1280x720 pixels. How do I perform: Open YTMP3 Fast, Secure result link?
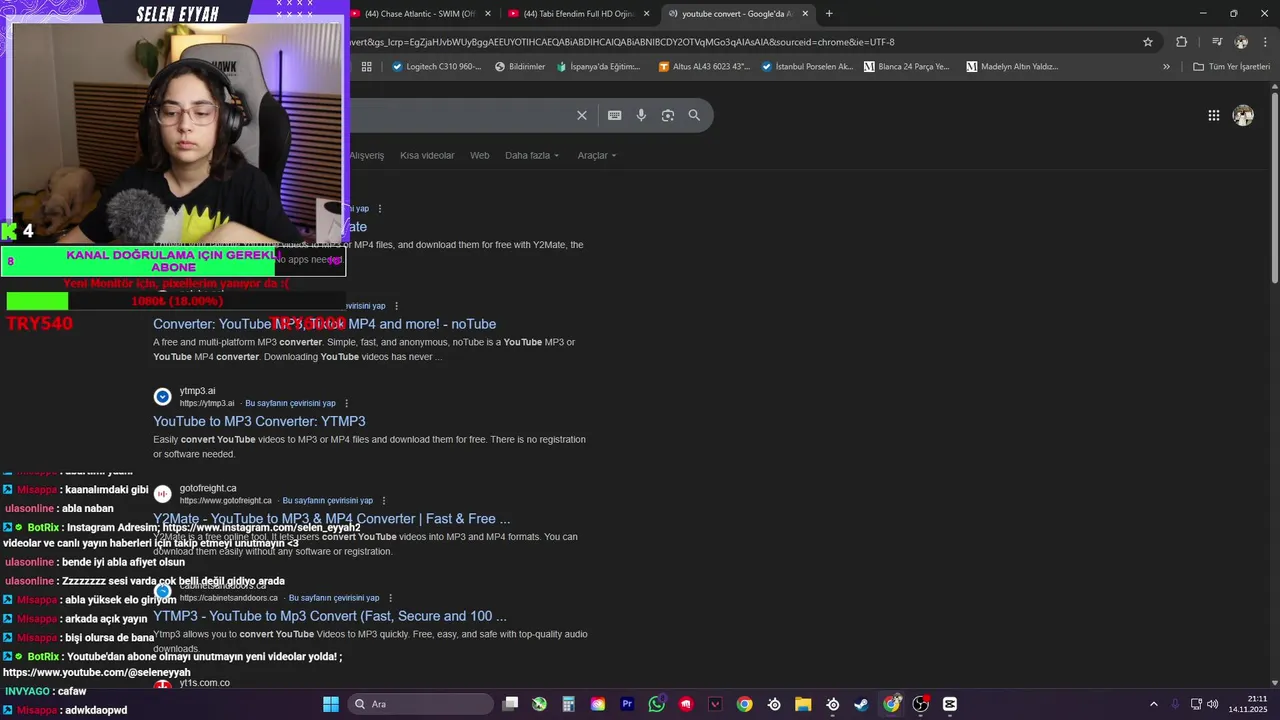(x=330, y=616)
